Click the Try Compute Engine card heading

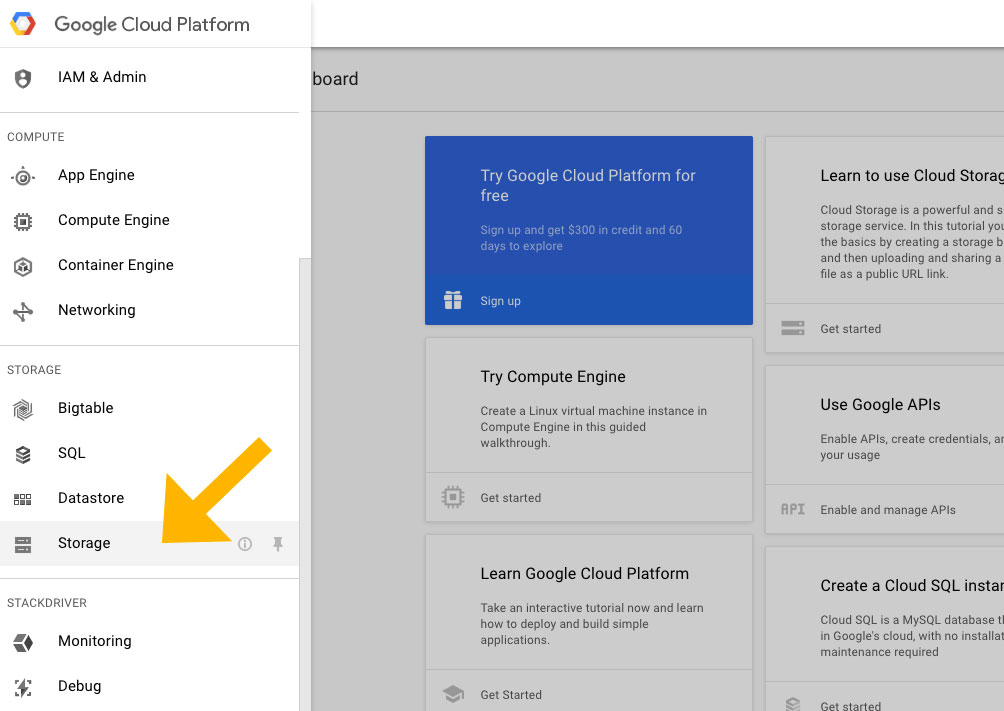(553, 377)
